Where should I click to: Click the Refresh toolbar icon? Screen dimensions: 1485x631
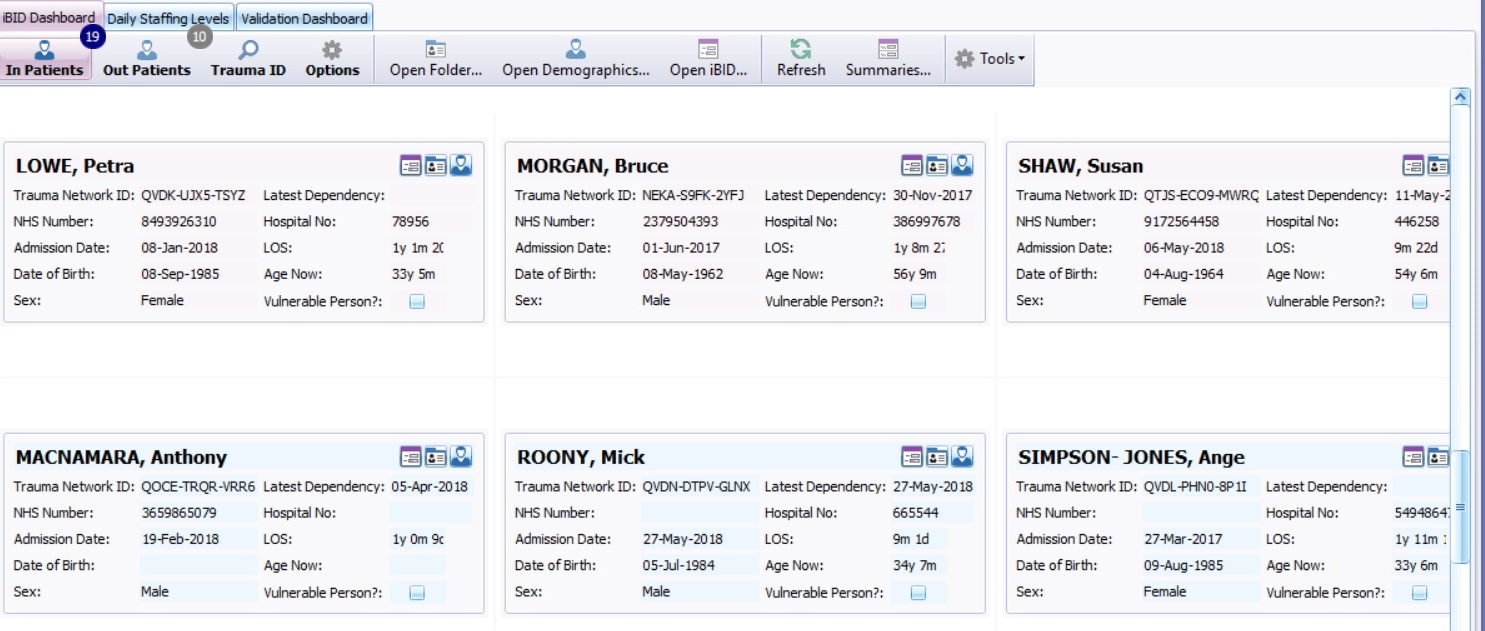pos(801,58)
